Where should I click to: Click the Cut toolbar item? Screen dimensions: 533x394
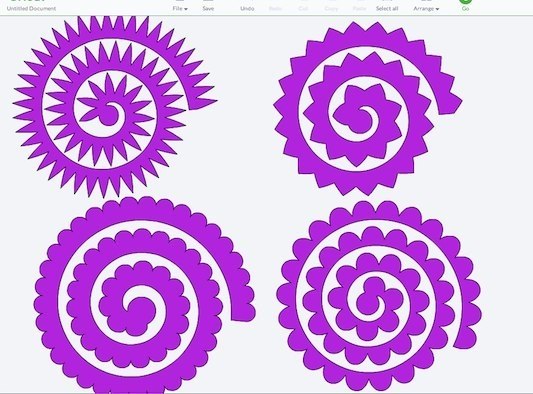point(303,8)
